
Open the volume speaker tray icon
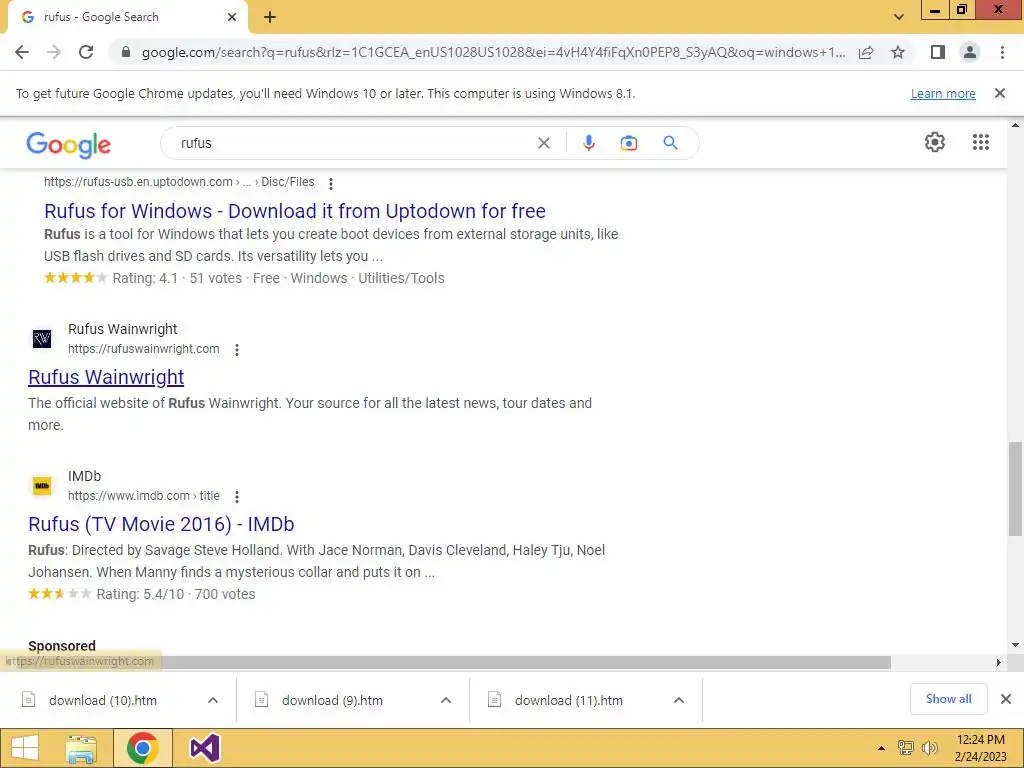[929, 748]
